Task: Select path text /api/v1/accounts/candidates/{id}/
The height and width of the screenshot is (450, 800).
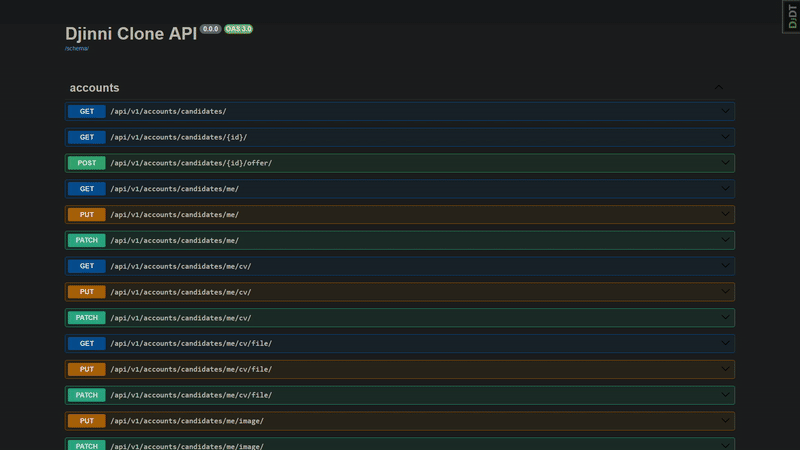Action: pyautogui.click(x=179, y=137)
